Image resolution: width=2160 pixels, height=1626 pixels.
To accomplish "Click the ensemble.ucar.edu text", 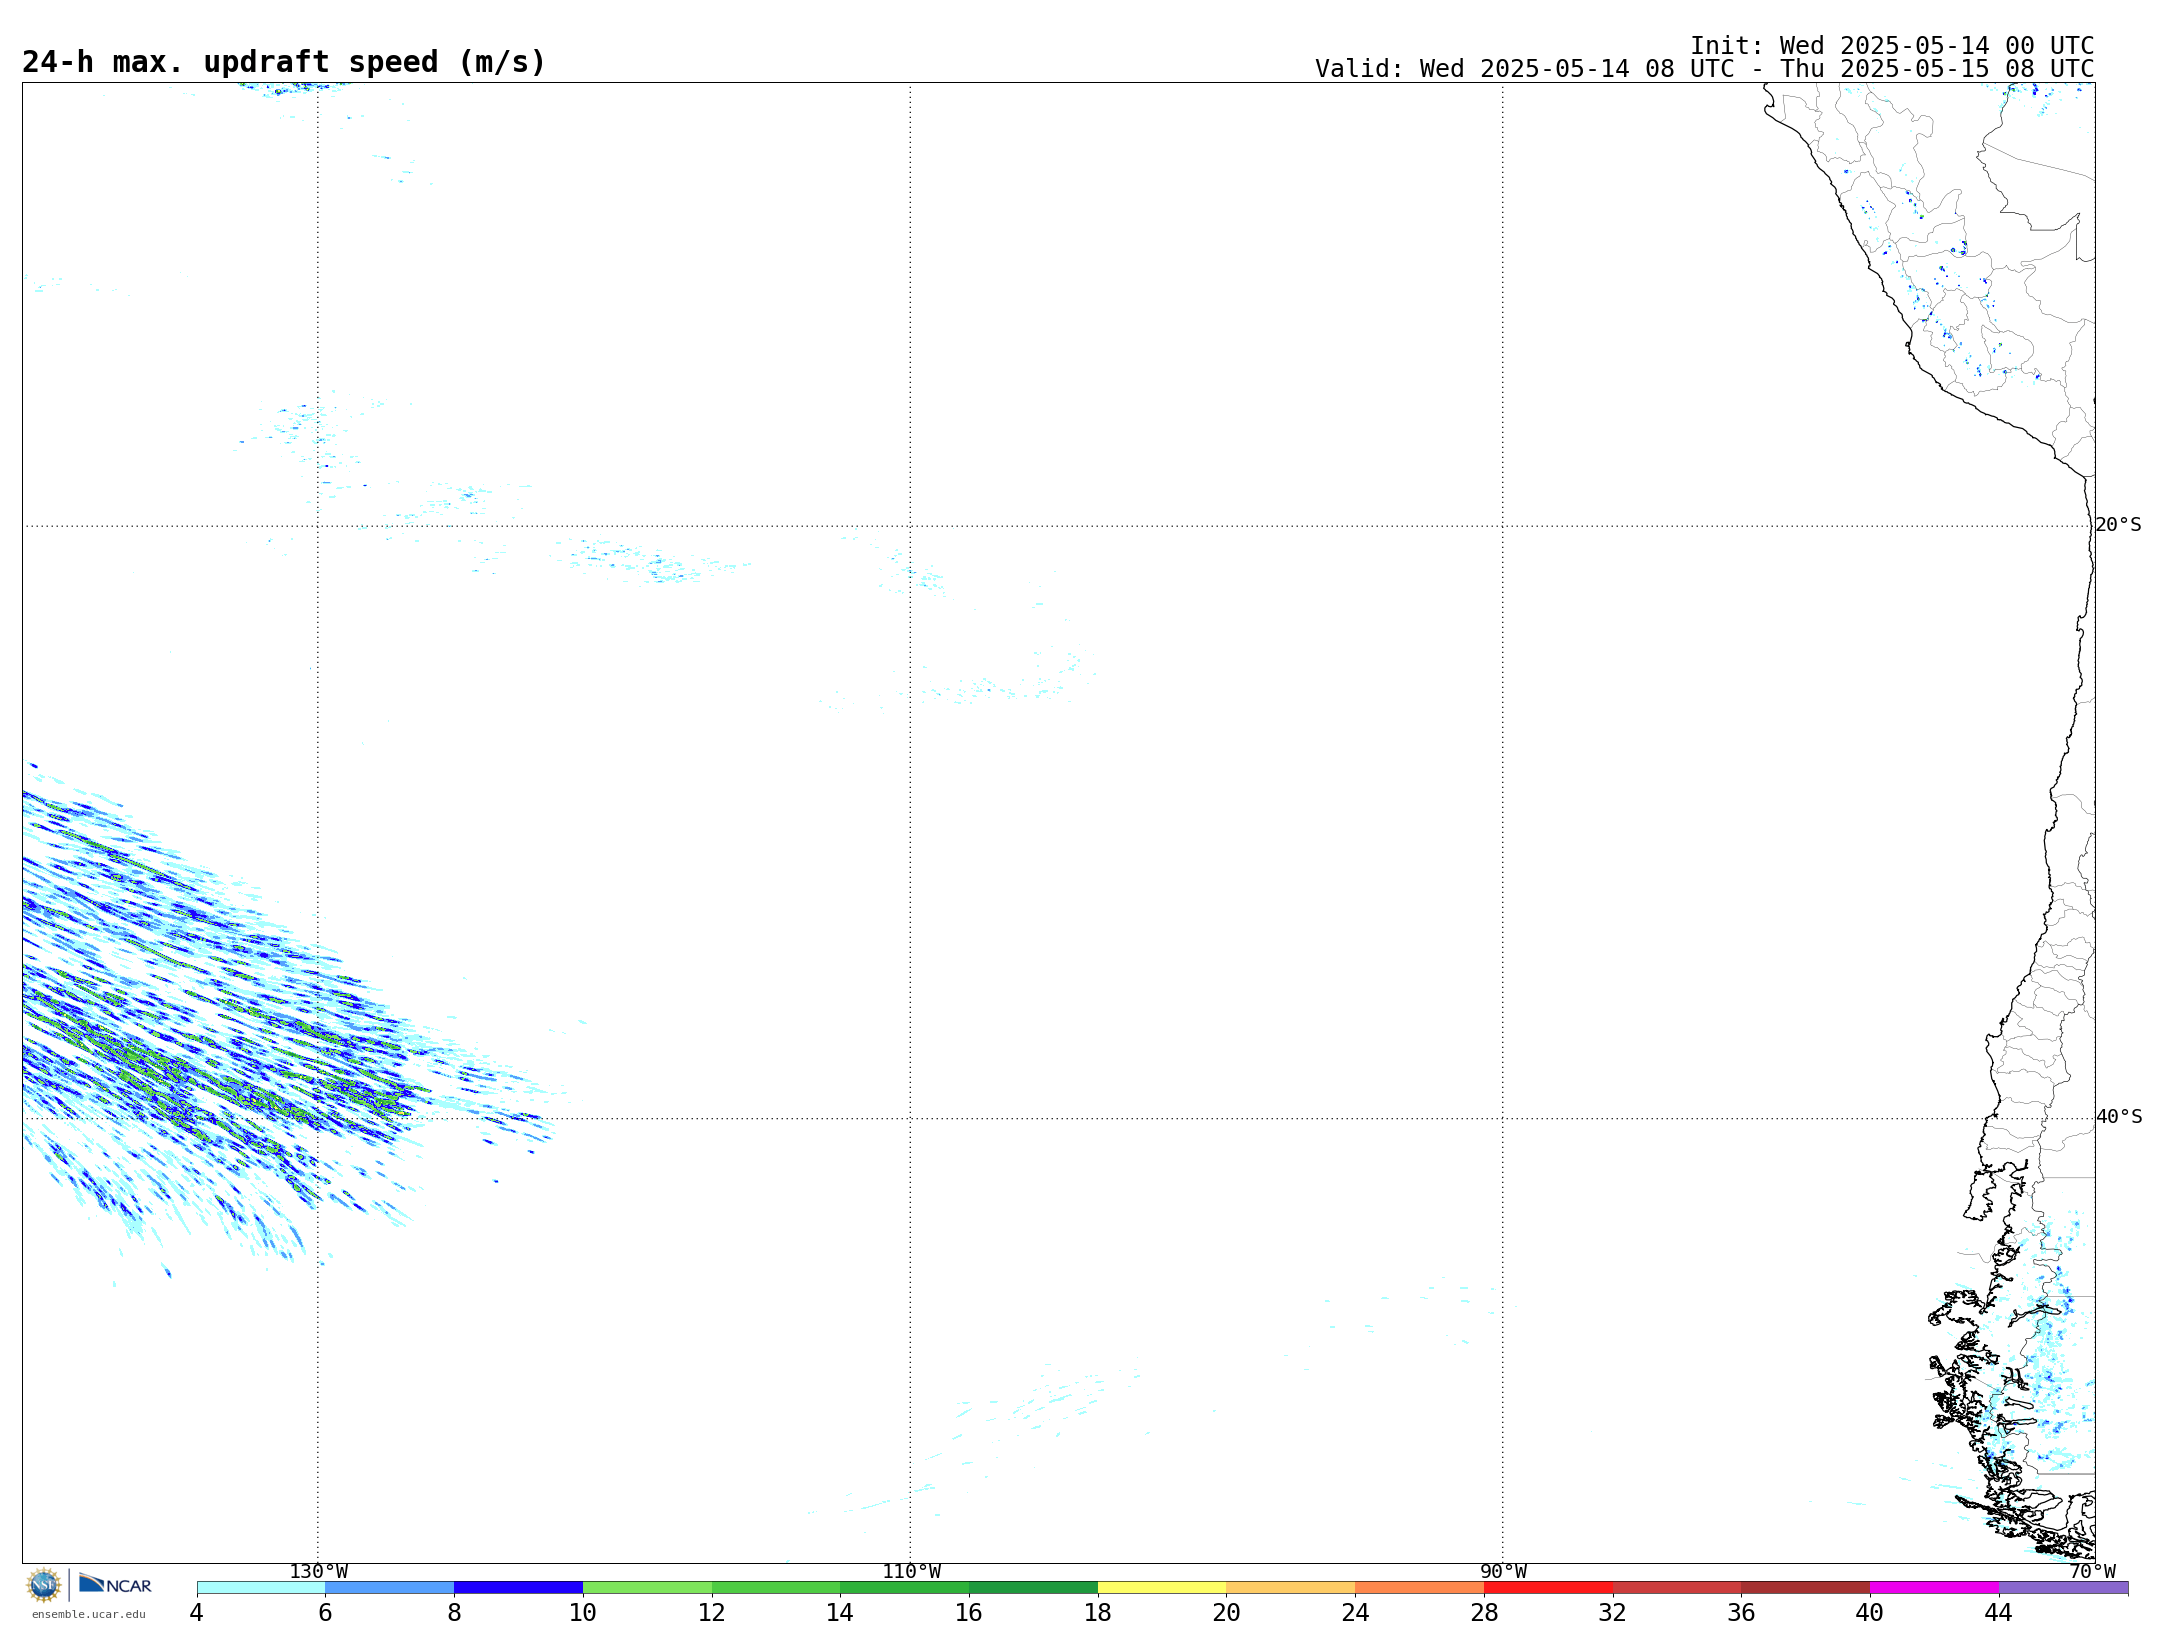I will coord(88,1614).
